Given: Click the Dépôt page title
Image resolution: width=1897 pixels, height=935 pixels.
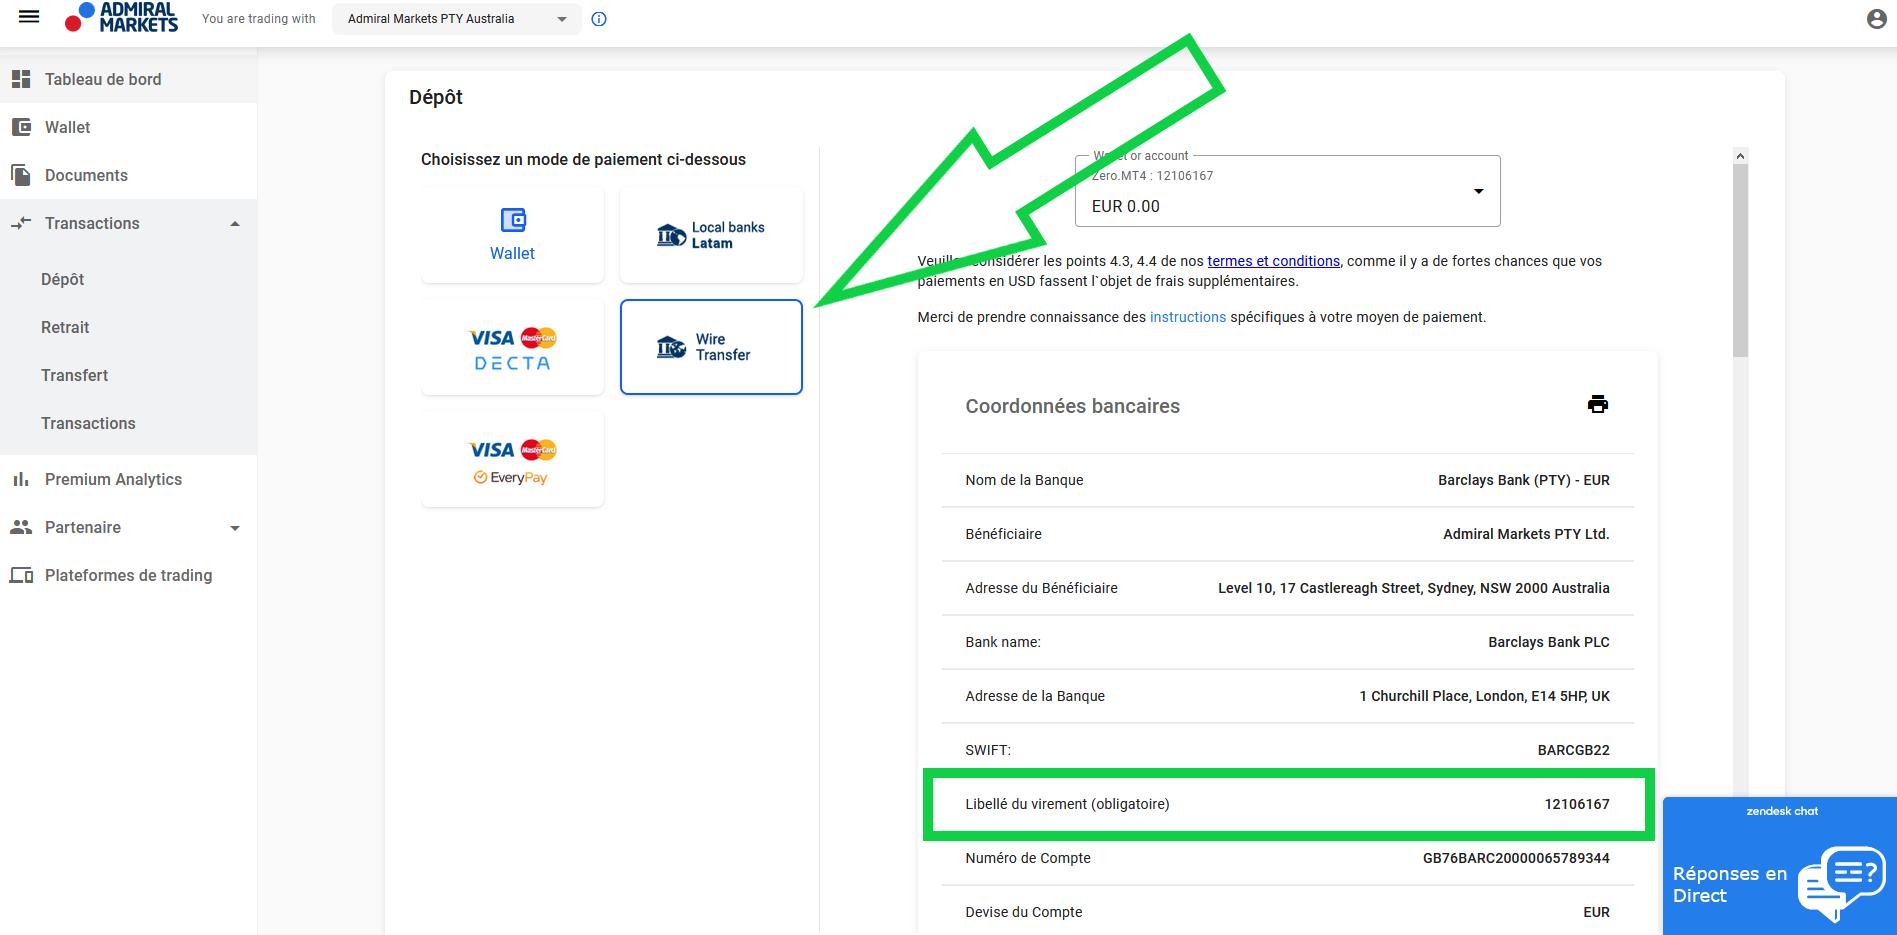Looking at the screenshot, I should [436, 97].
